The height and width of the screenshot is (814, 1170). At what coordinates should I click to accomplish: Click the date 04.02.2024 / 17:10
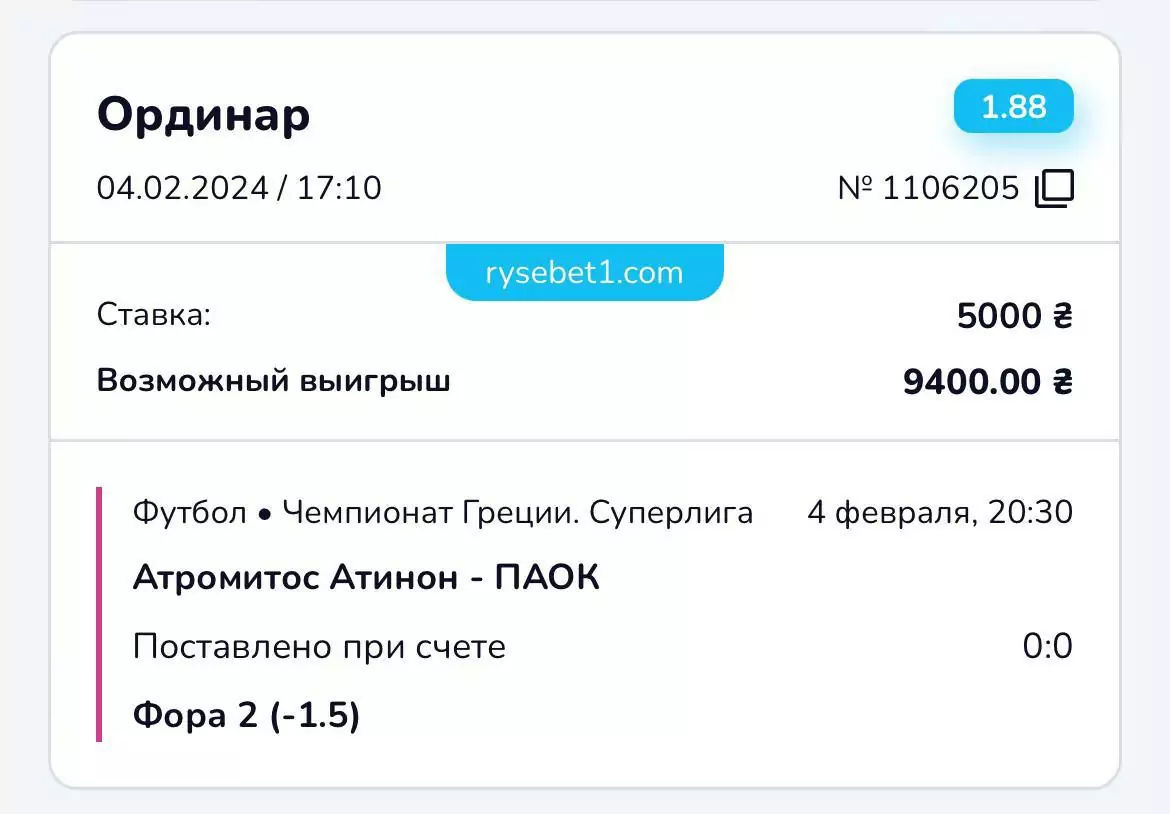[238, 188]
